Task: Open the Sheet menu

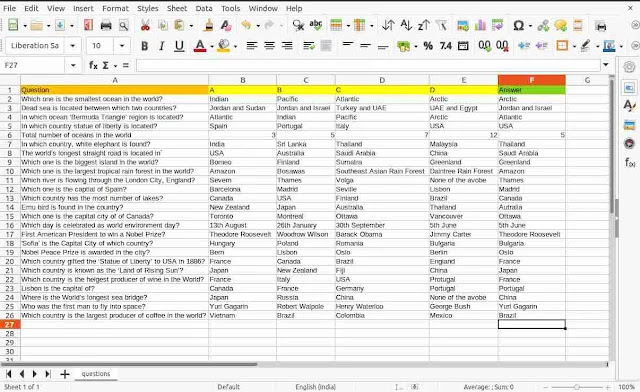Action: [x=177, y=8]
